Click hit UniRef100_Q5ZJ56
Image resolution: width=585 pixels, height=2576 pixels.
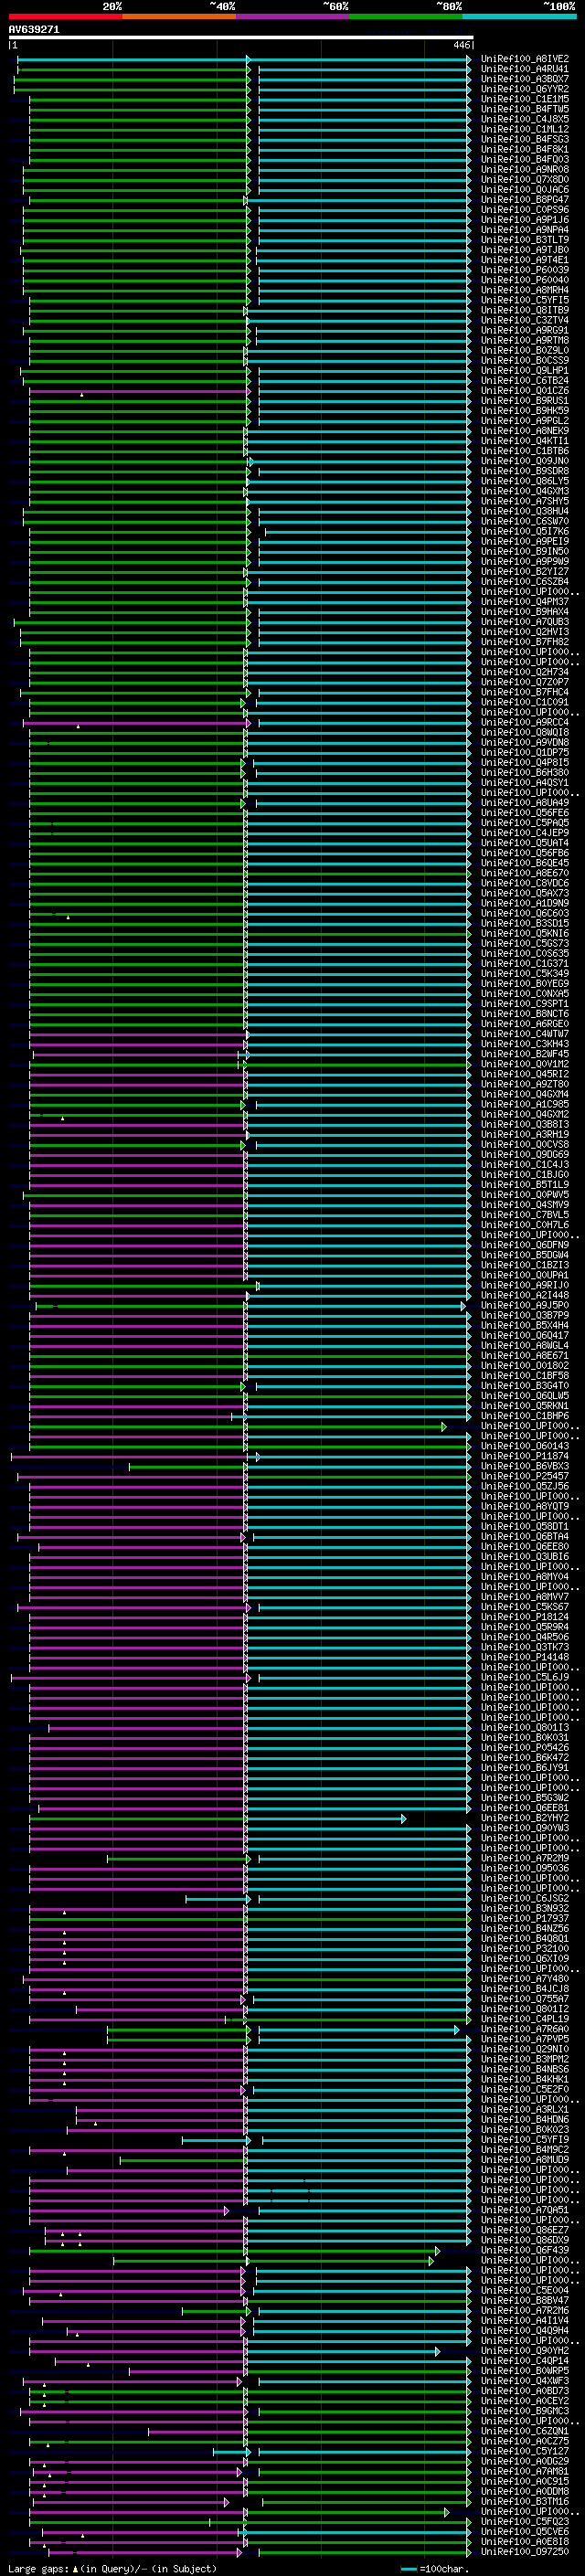[x=525, y=1486]
